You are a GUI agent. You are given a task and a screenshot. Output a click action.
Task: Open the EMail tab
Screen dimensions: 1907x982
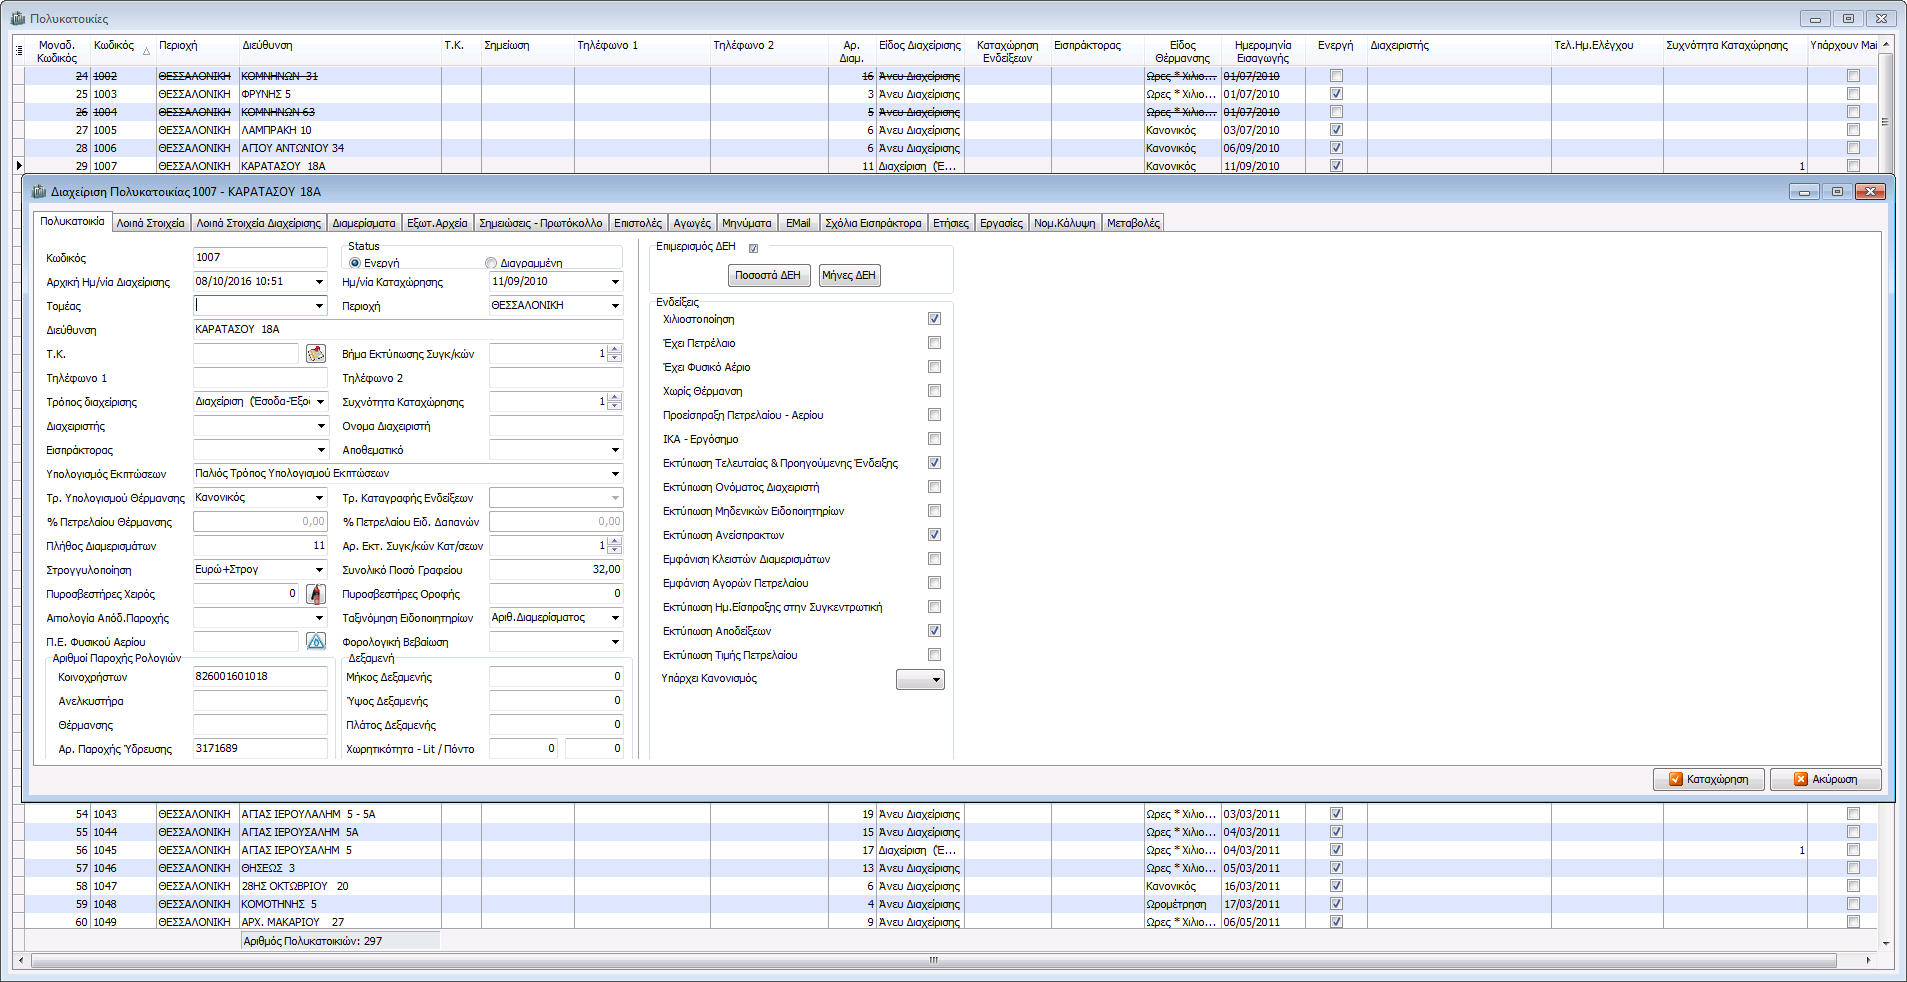click(798, 223)
